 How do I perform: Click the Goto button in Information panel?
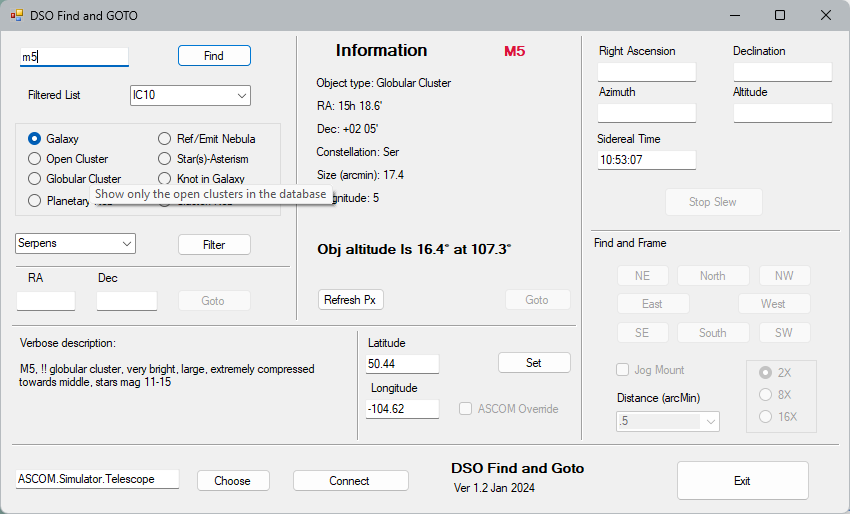537,300
